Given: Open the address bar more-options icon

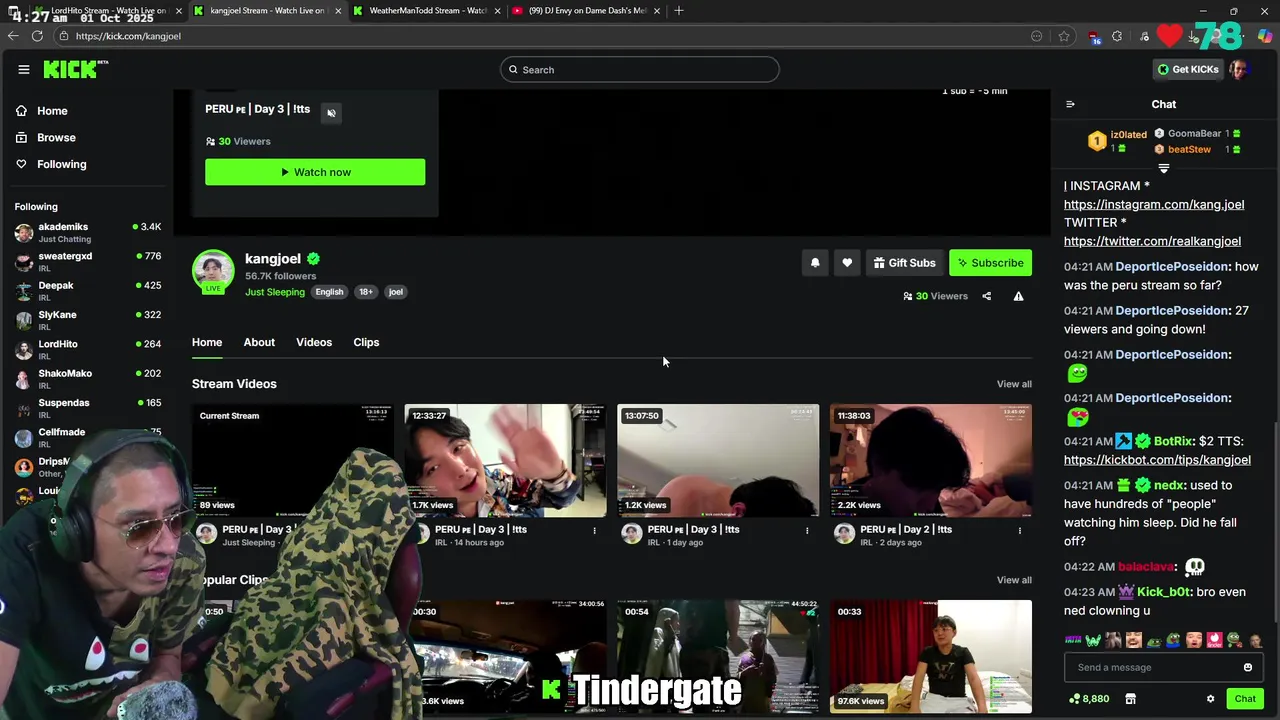Looking at the screenshot, I should [1037, 36].
